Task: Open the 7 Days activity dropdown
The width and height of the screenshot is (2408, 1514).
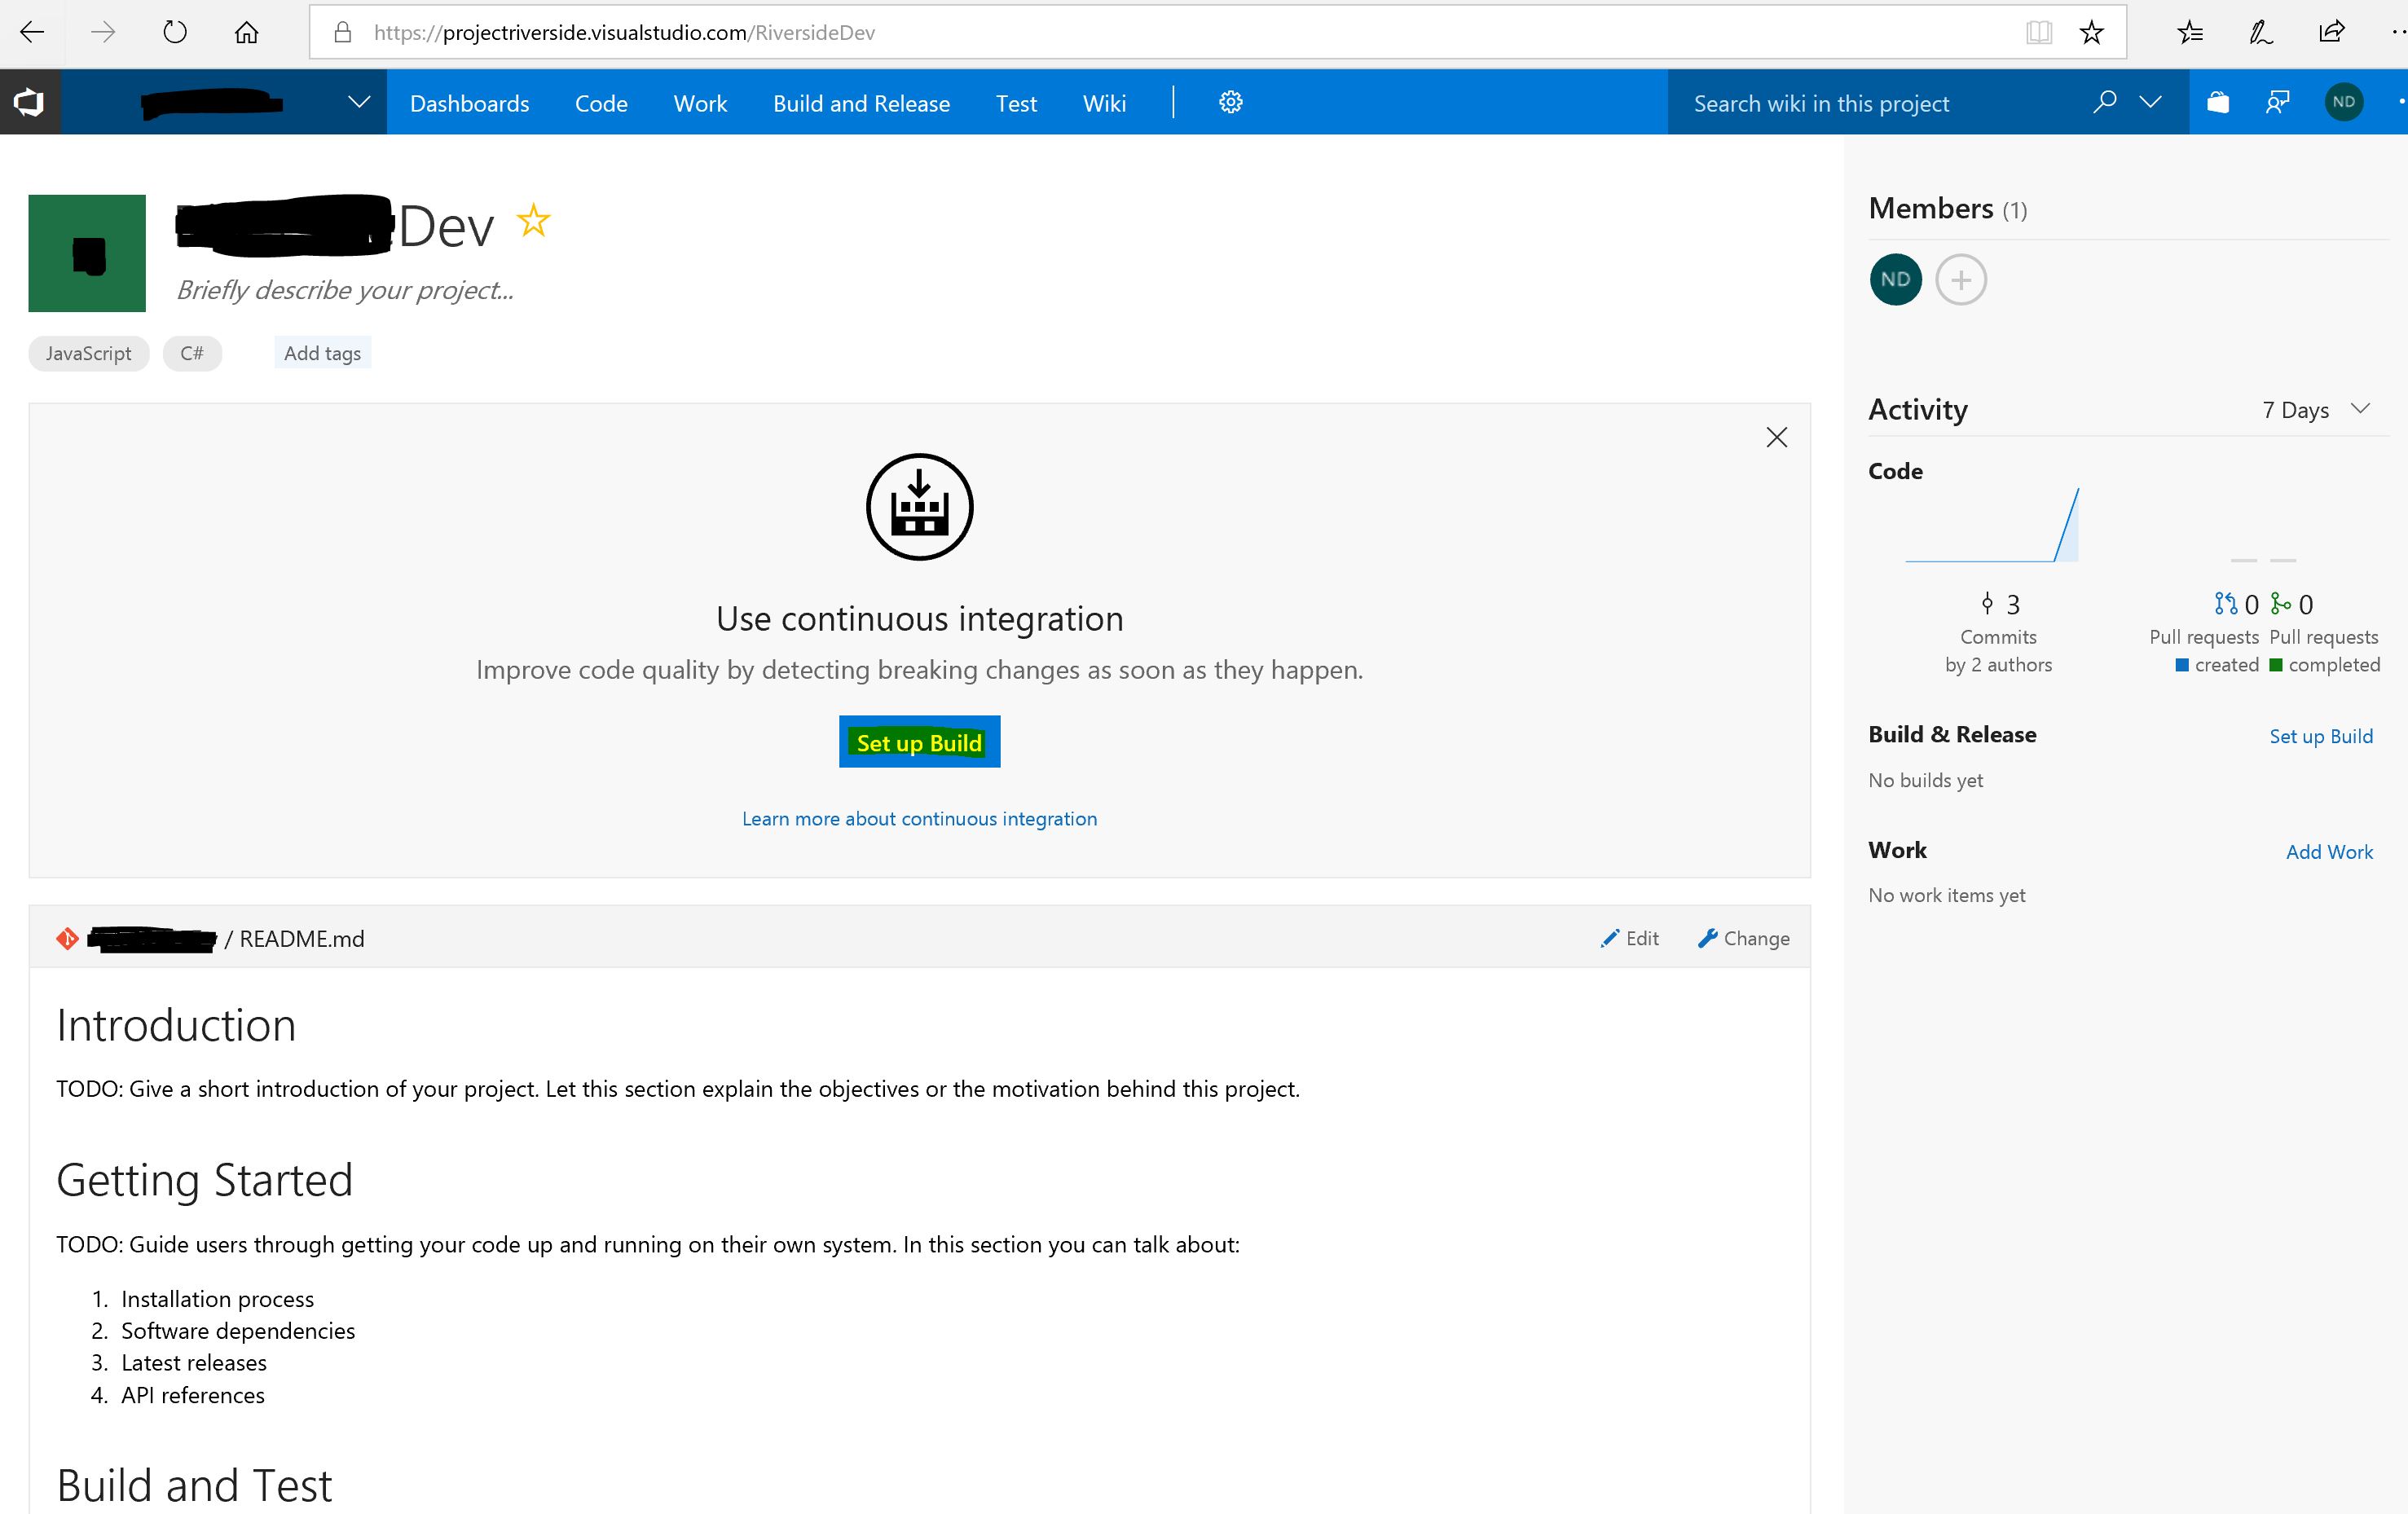Action: click(2315, 410)
